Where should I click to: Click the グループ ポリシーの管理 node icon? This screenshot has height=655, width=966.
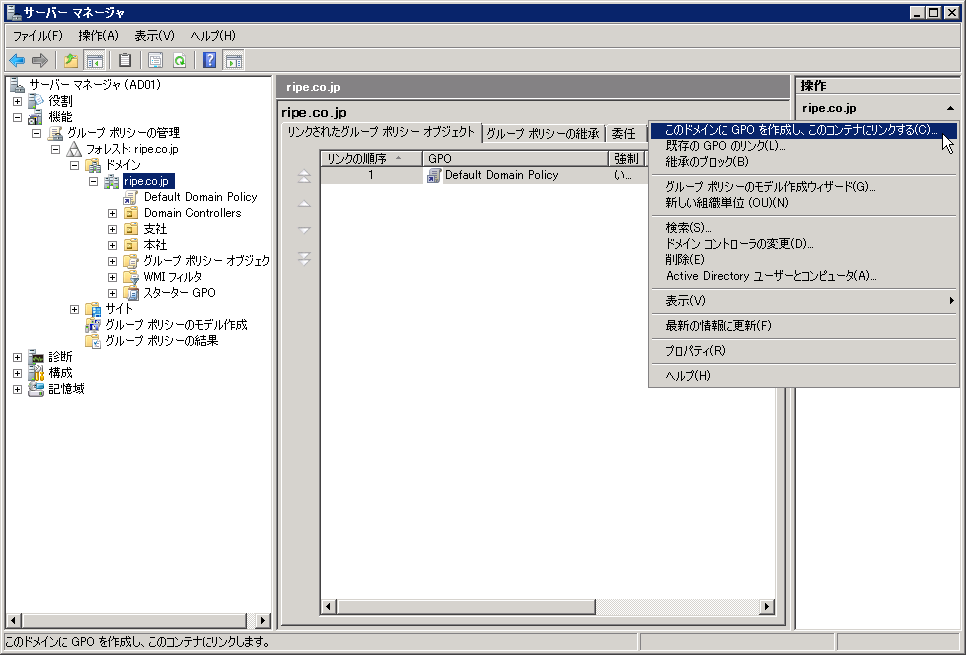55,132
